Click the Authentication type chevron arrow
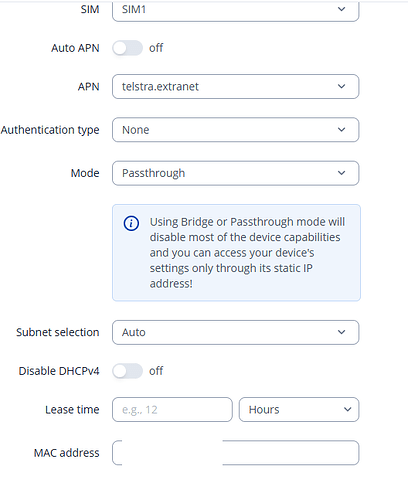408x500 pixels. point(341,130)
